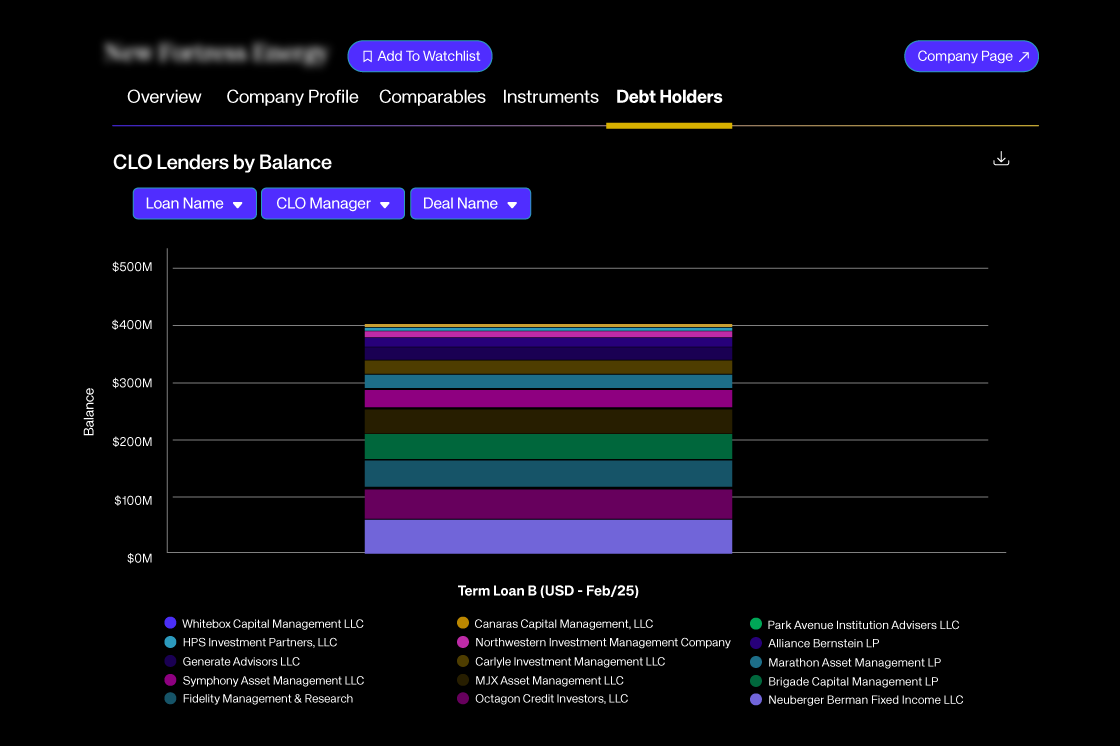Click the Marathon Asset Management legend dot
The image size is (1120, 746).
tap(755, 662)
